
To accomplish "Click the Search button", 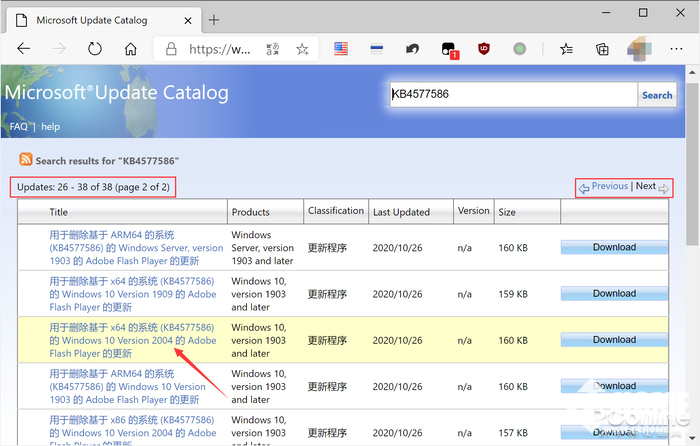I will (x=657, y=95).
